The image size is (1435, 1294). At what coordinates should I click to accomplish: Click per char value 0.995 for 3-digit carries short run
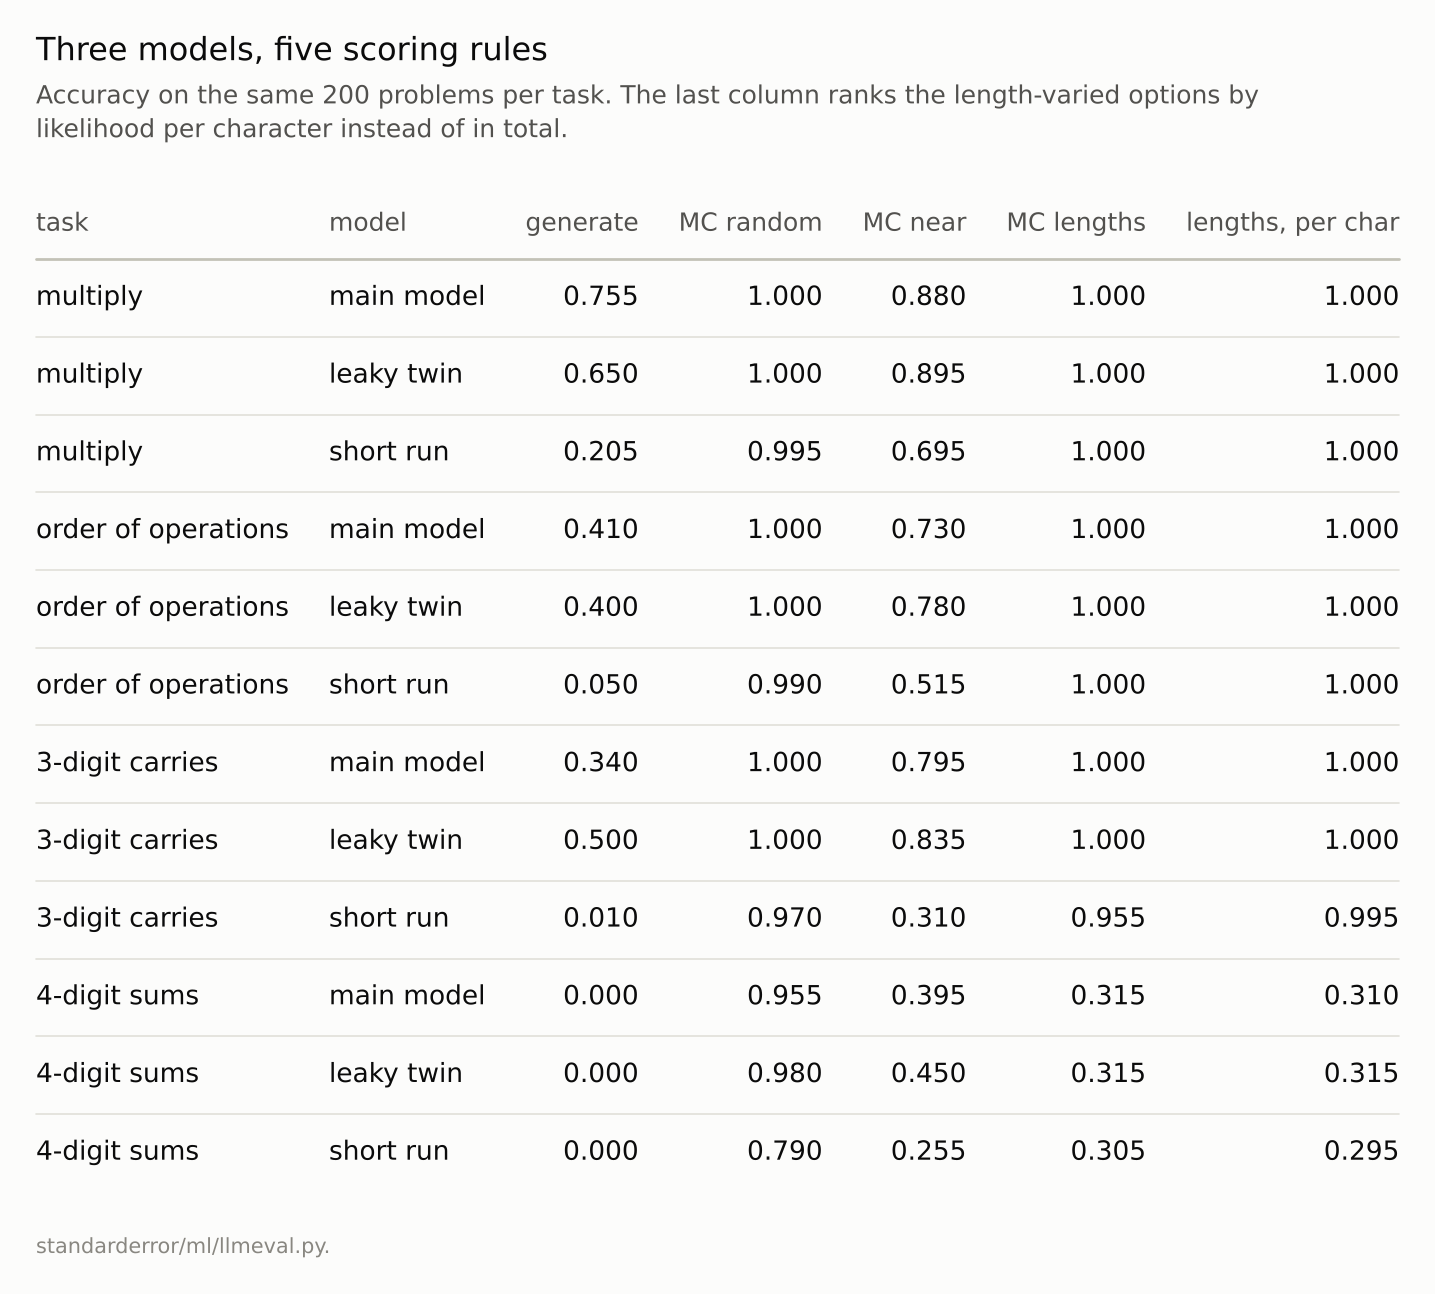point(1361,918)
